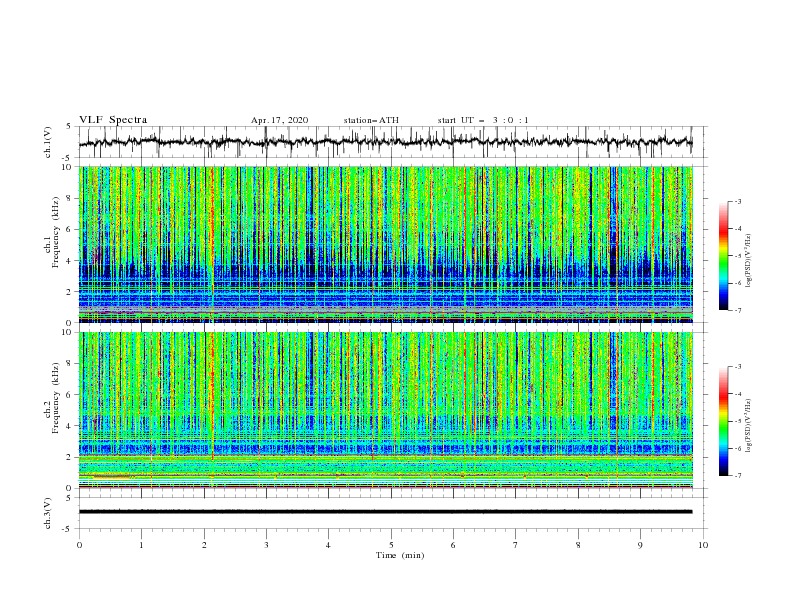Click the "ch.3(V)" waveform axis label
The image size is (792, 612).
[48, 513]
